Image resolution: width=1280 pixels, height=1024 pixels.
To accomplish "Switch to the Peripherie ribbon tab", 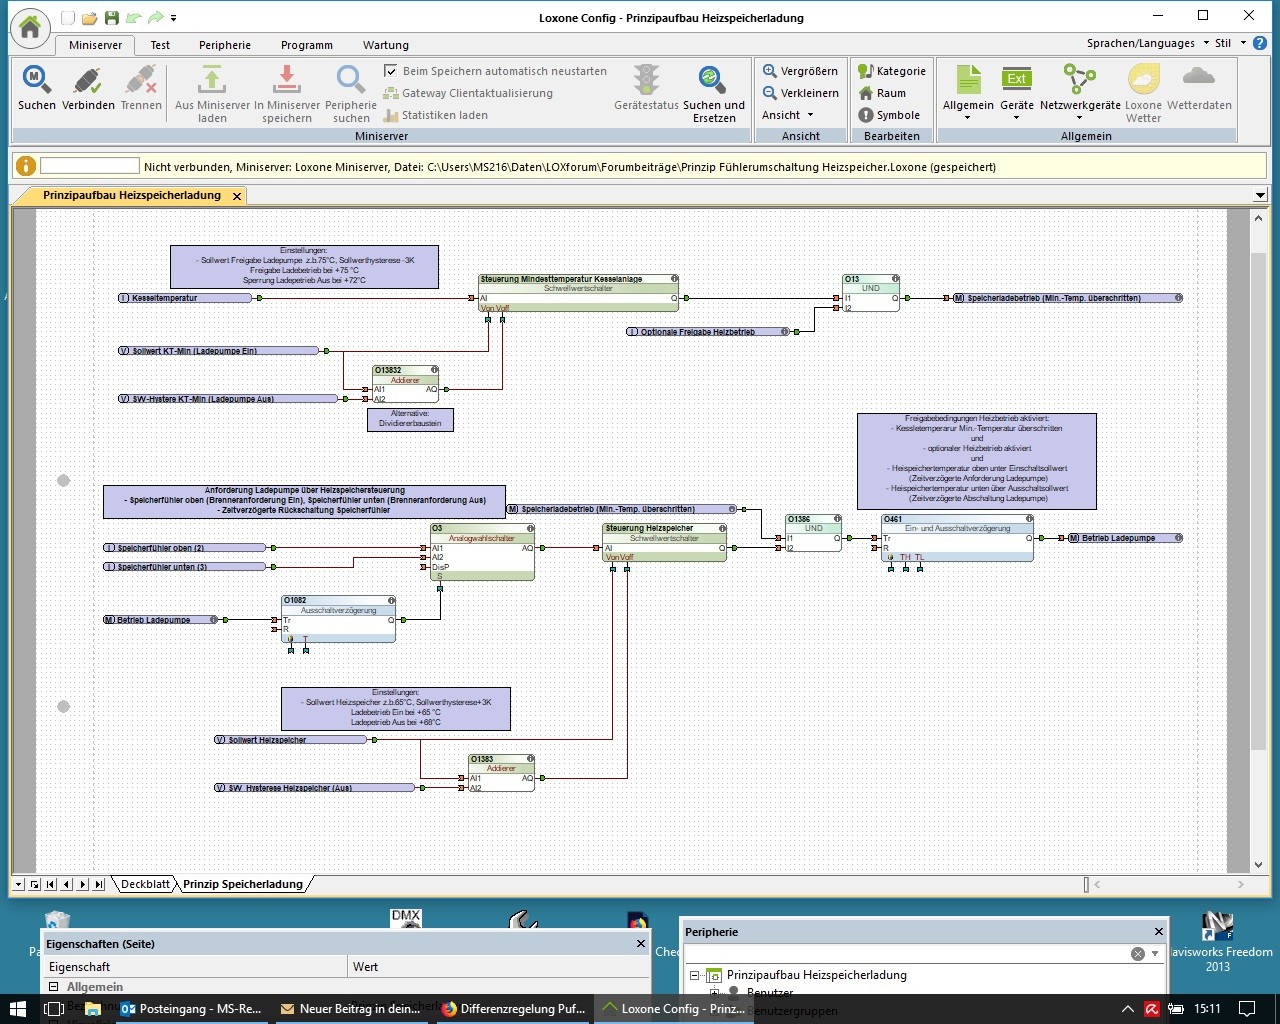I will tap(225, 45).
